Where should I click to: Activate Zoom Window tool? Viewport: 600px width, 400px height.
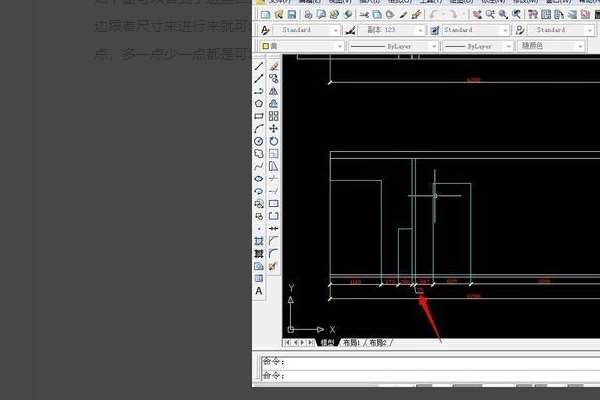click(x=503, y=15)
